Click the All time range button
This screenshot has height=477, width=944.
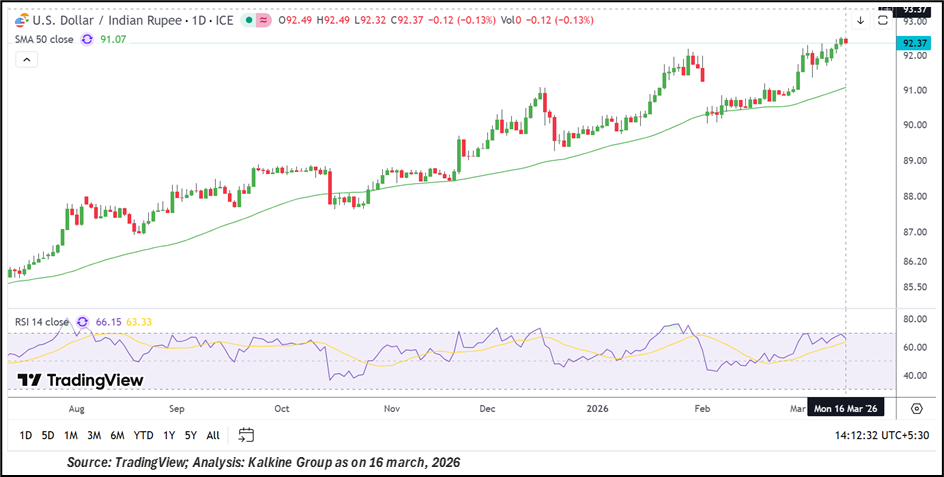click(x=213, y=435)
